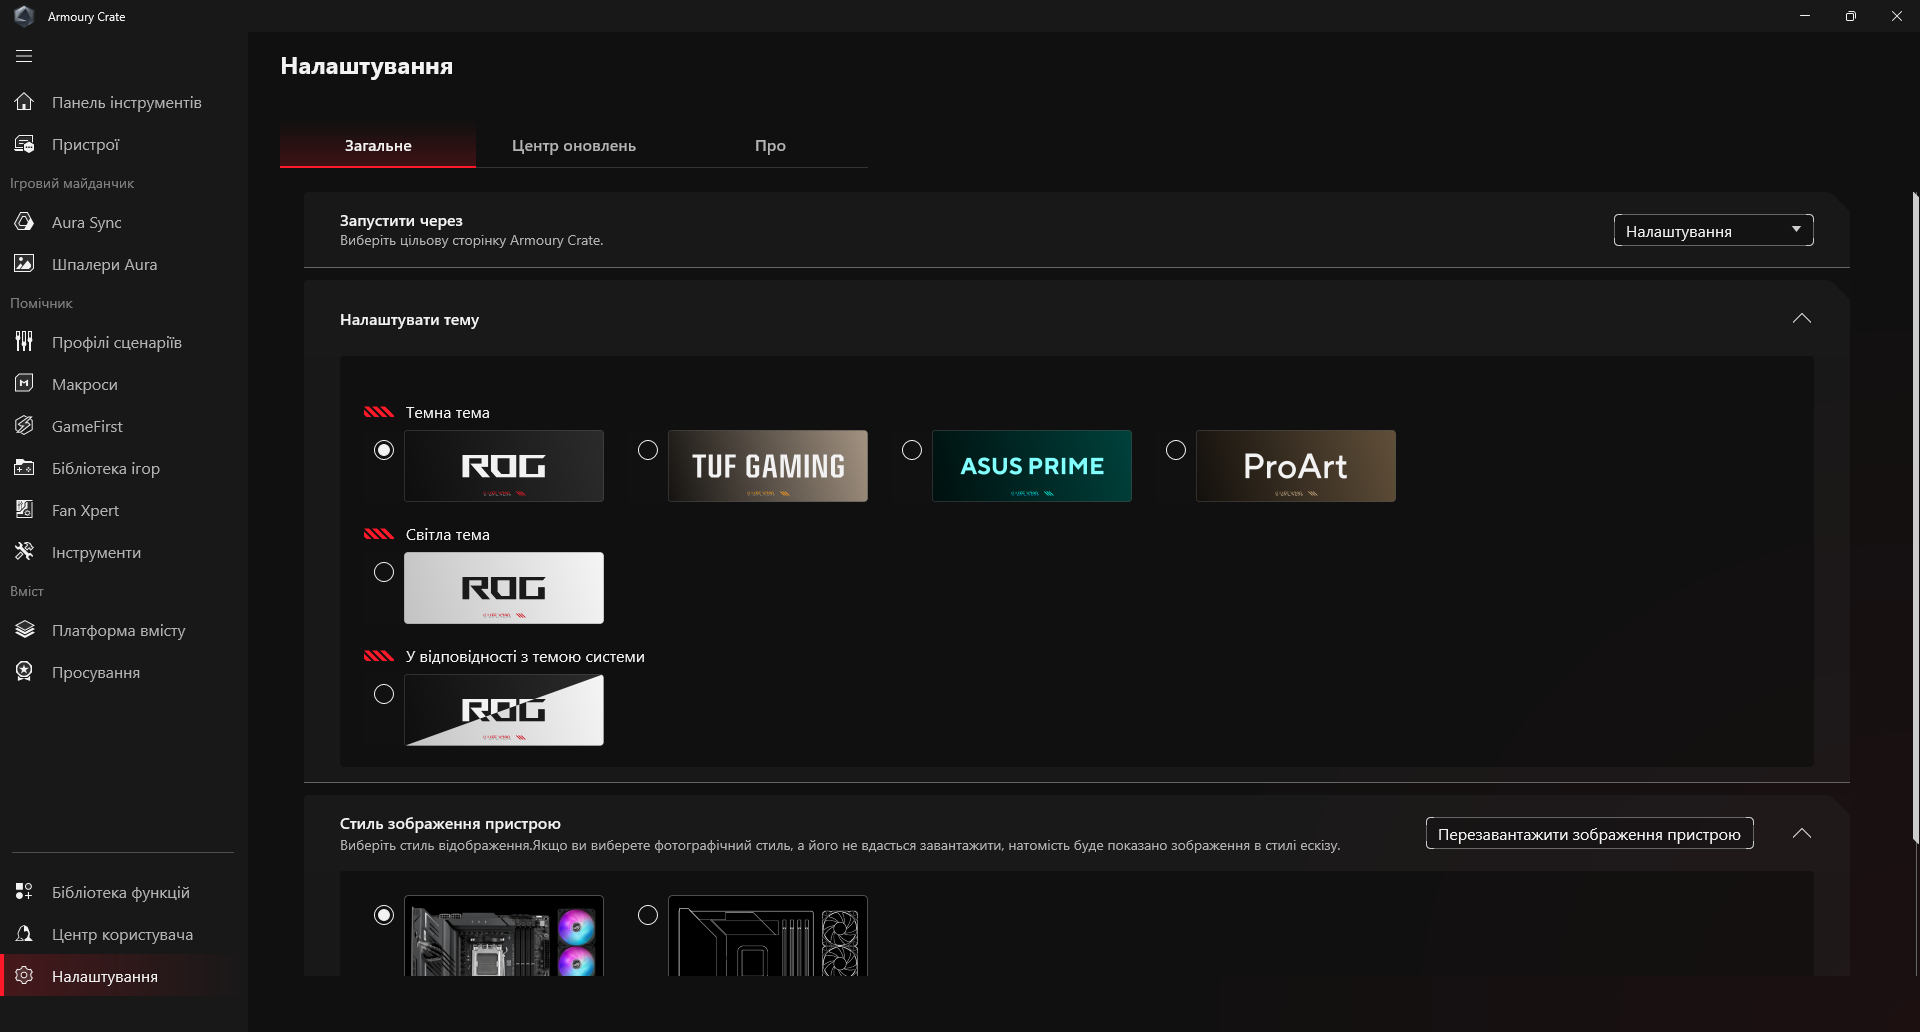Open Платформа вмісту layers icon

(24, 630)
